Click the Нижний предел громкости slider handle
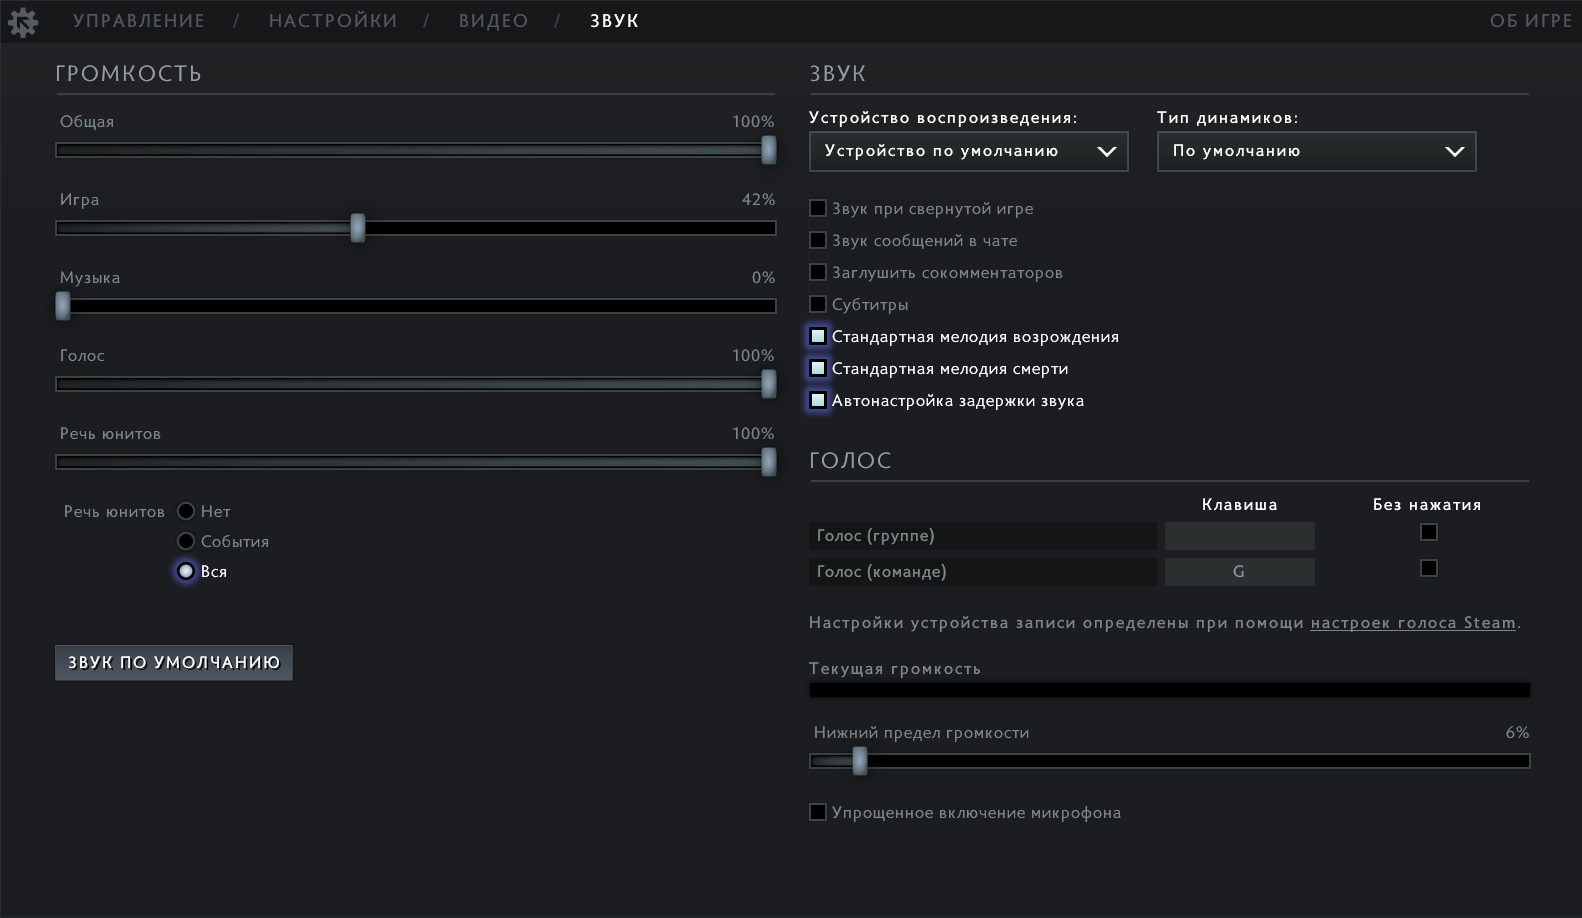 860,761
